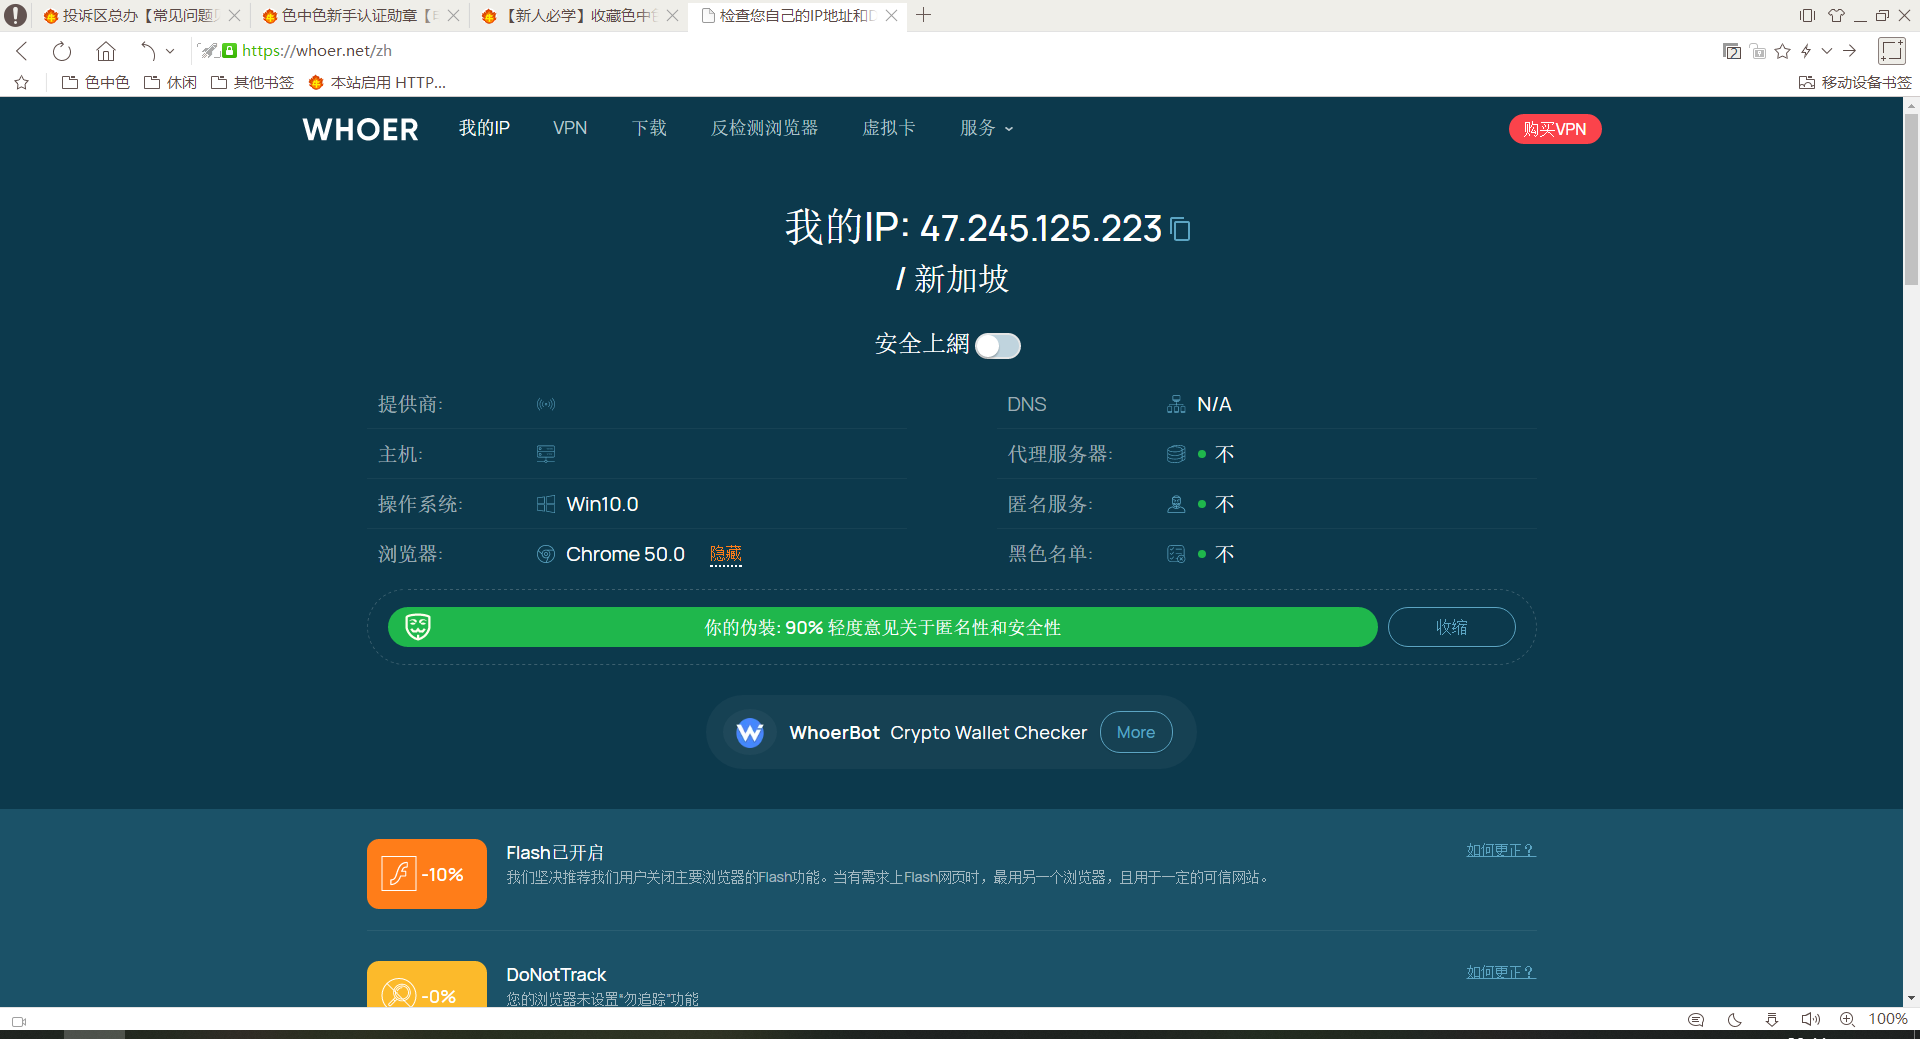The height and width of the screenshot is (1039, 1920).
Task: Reload the page with refresh icon
Action: pos(62,51)
